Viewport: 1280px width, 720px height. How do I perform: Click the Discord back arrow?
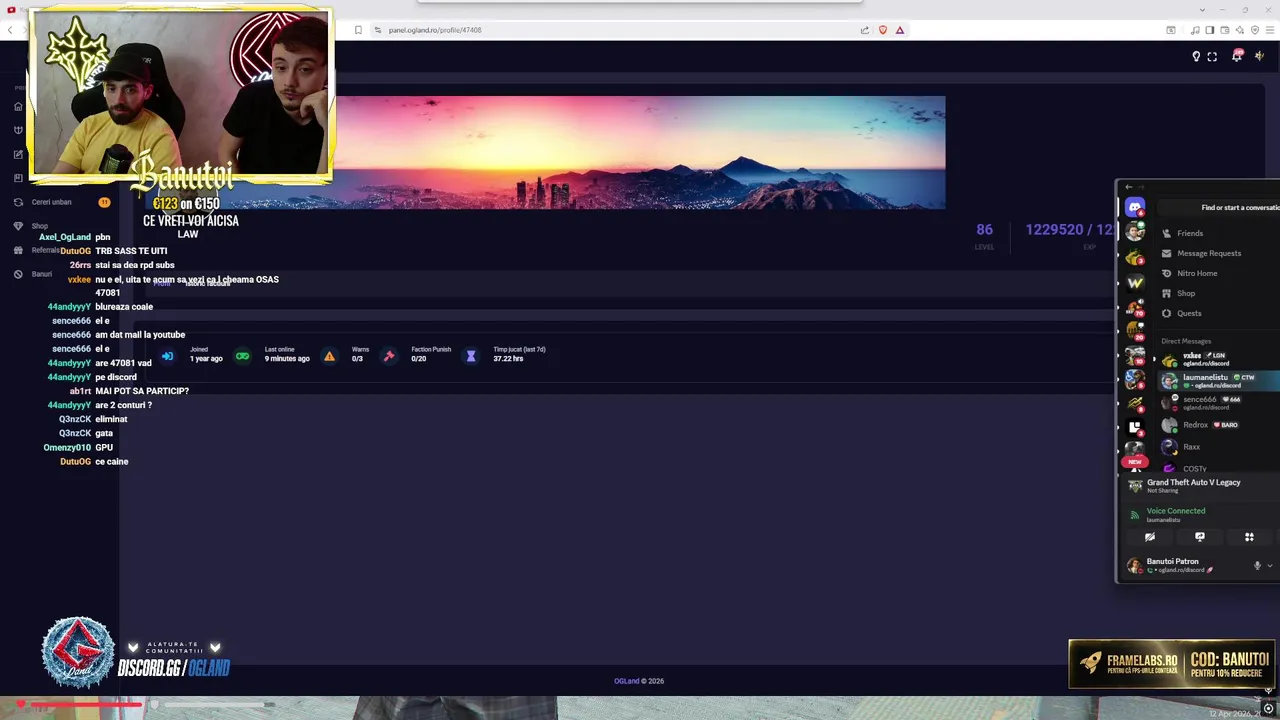click(x=1129, y=187)
